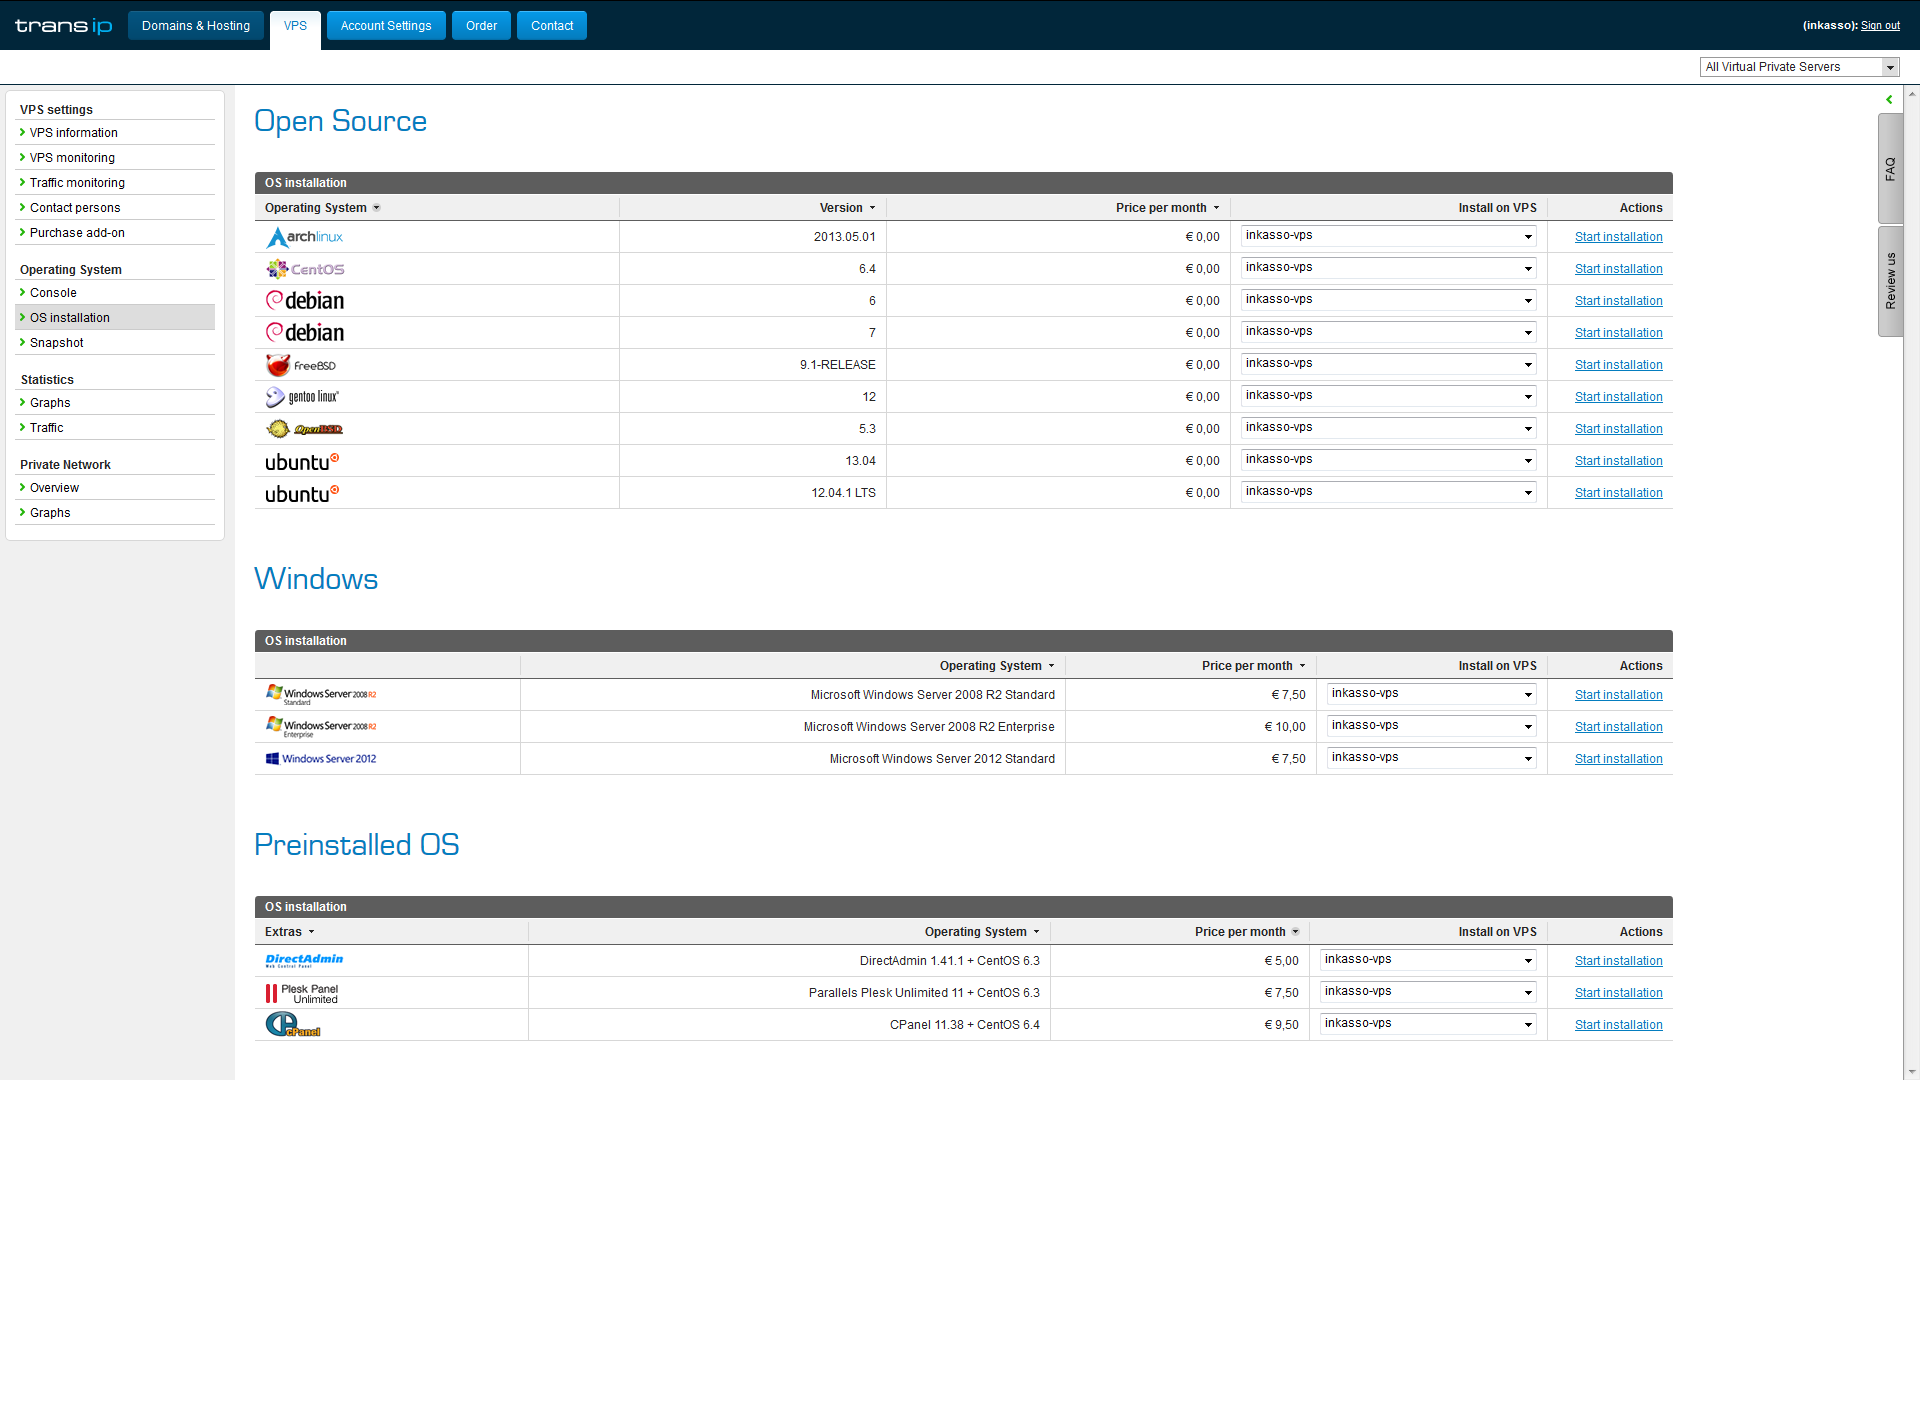Open the All Virtual Private Servers dropdown

(x=1799, y=67)
